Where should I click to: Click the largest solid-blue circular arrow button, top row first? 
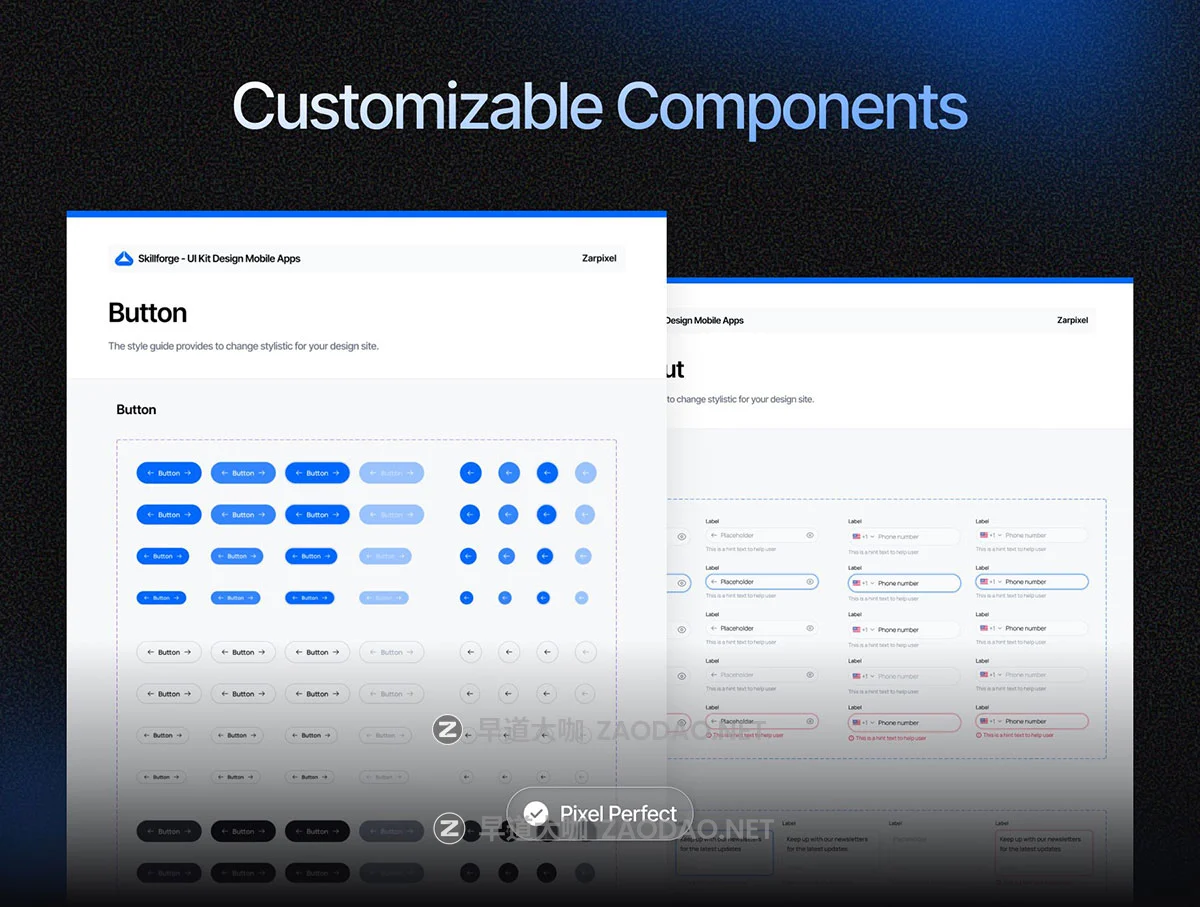click(x=470, y=473)
